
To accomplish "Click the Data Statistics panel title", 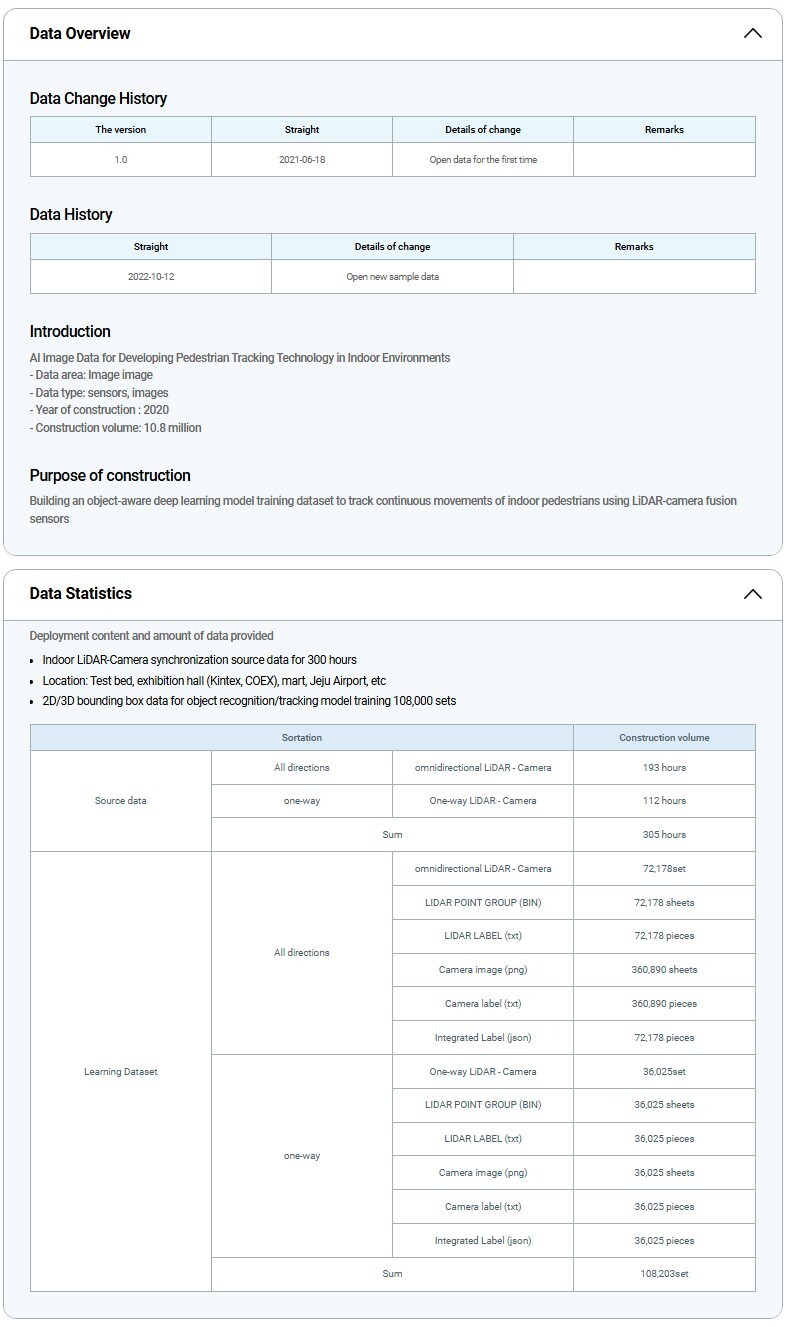I will [81, 593].
